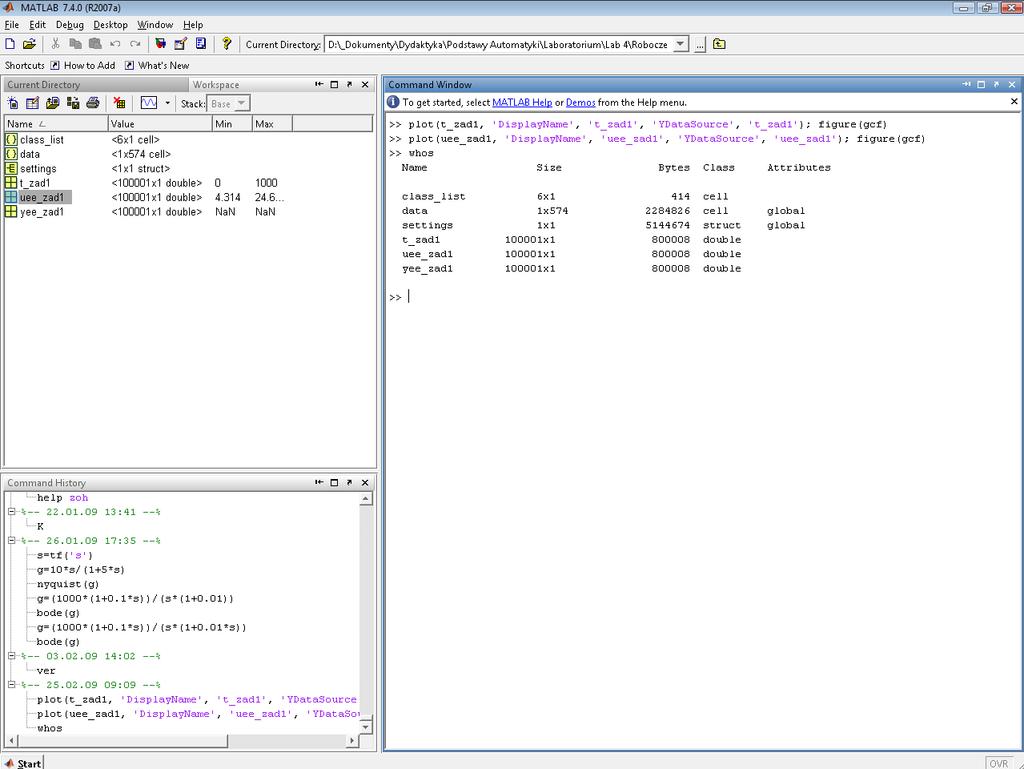The height and width of the screenshot is (769, 1024).
Task: Select the uee_zad1 variable
Action: 42,197
